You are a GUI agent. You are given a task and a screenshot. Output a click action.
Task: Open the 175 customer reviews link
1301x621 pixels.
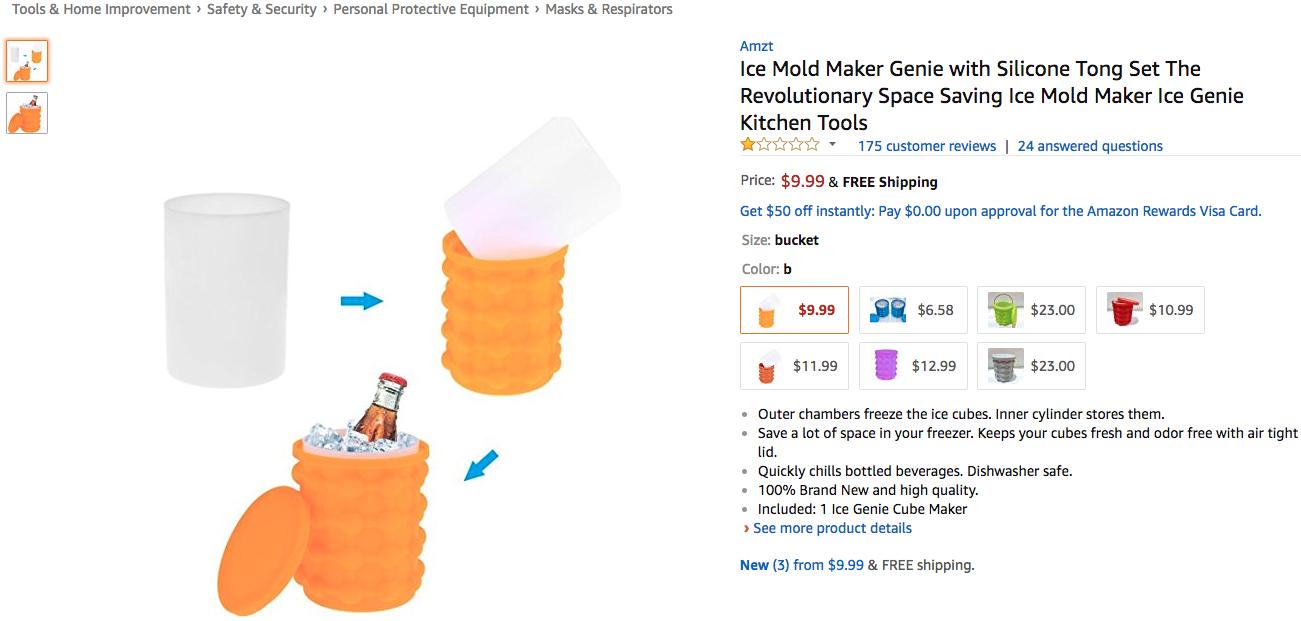926,146
